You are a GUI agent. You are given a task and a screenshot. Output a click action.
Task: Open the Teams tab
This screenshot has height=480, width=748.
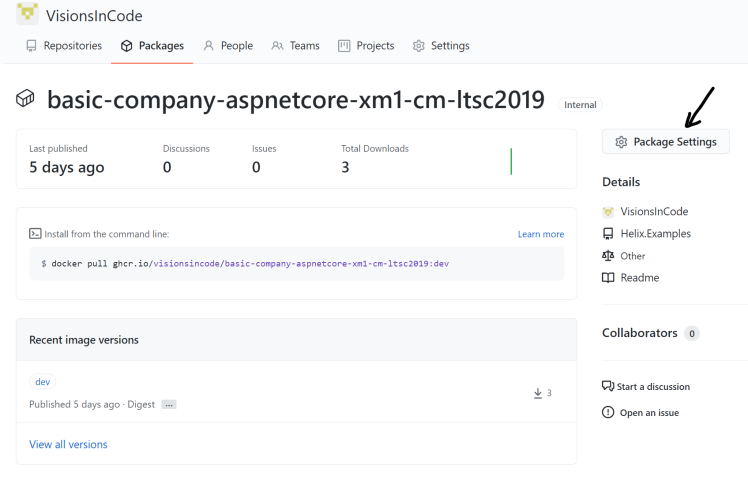coord(295,46)
